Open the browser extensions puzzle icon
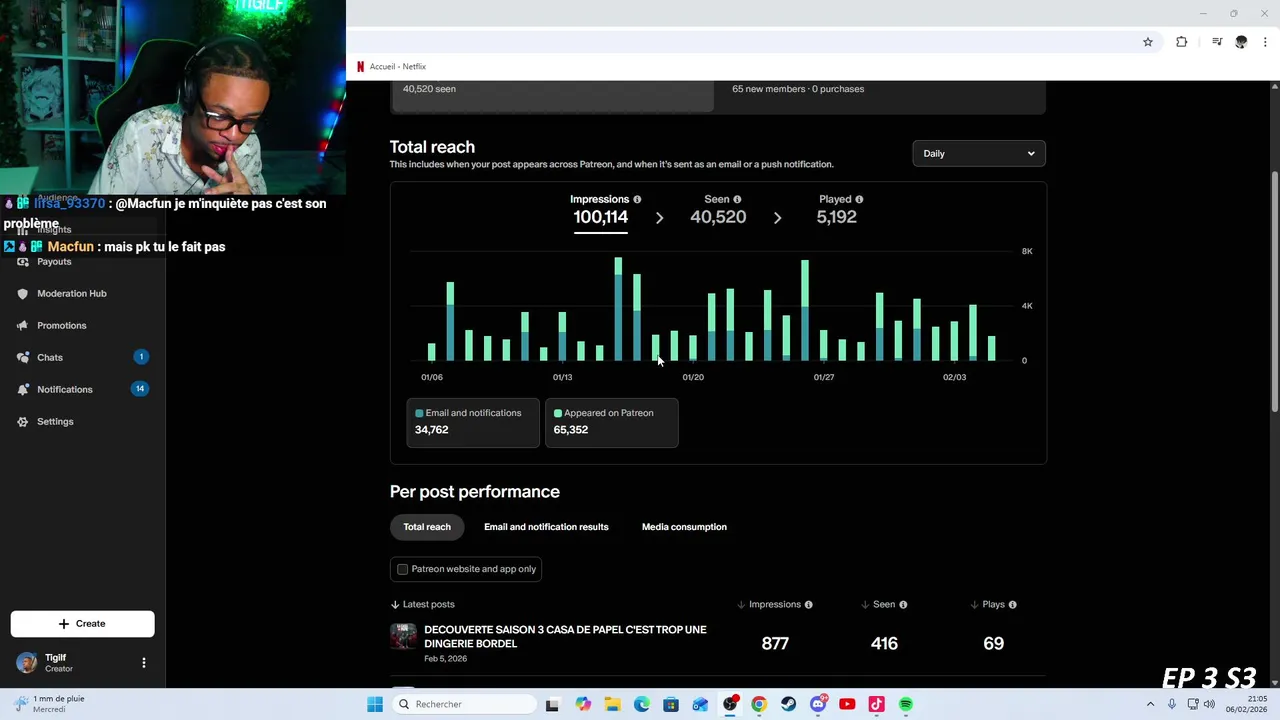The height and width of the screenshot is (720, 1280). click(1182, 42)
